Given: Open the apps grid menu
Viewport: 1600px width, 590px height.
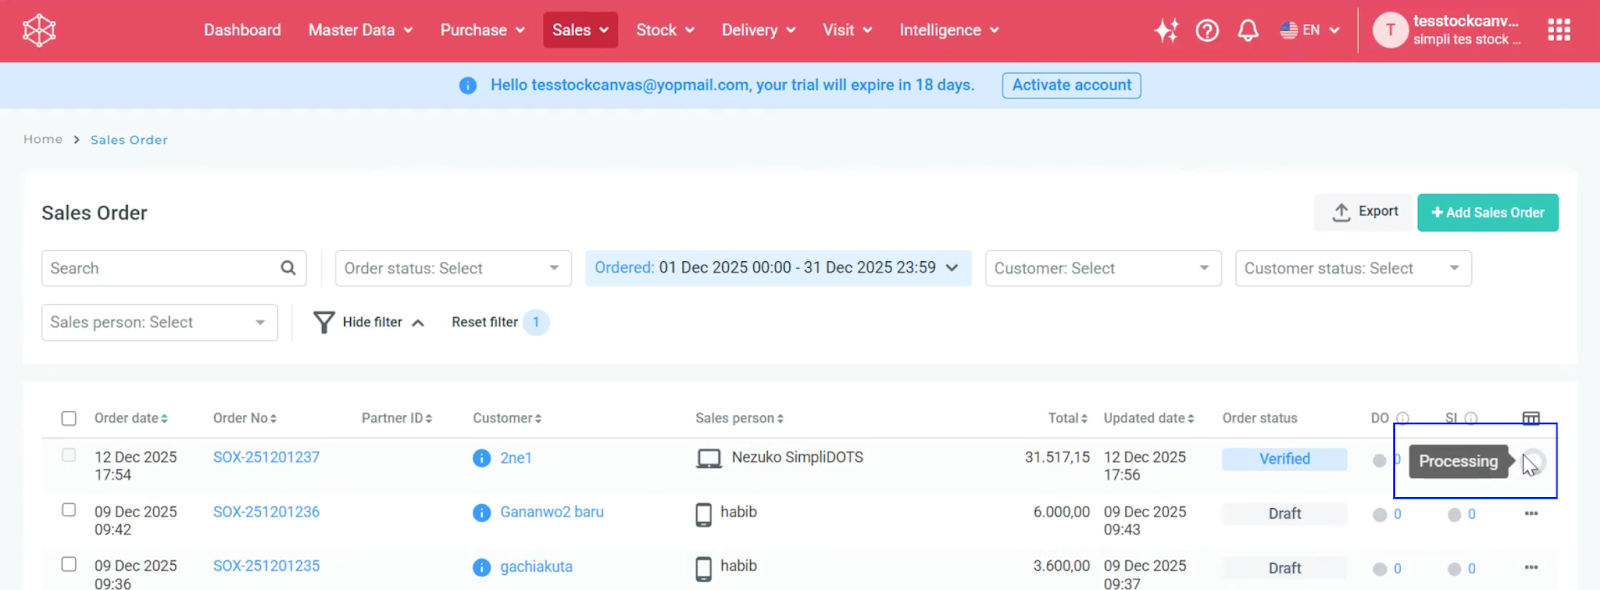Looking at the screenshot, I should [x=1558, y=30].
